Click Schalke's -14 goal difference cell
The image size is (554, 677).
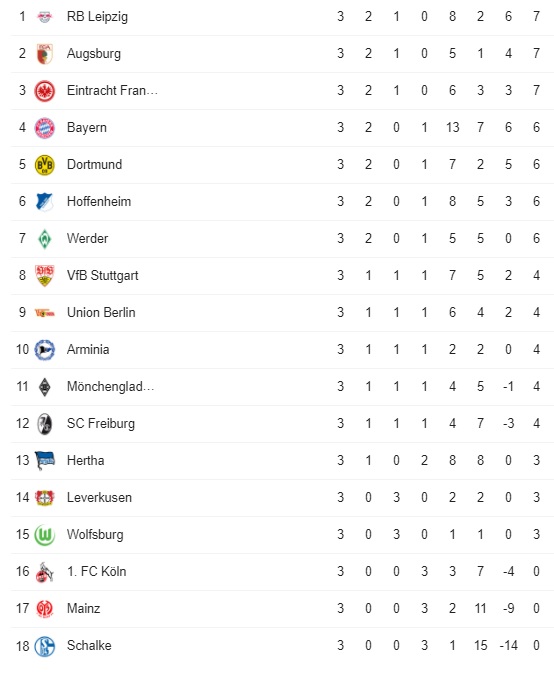pyautogui.click(x=508, y=645)
